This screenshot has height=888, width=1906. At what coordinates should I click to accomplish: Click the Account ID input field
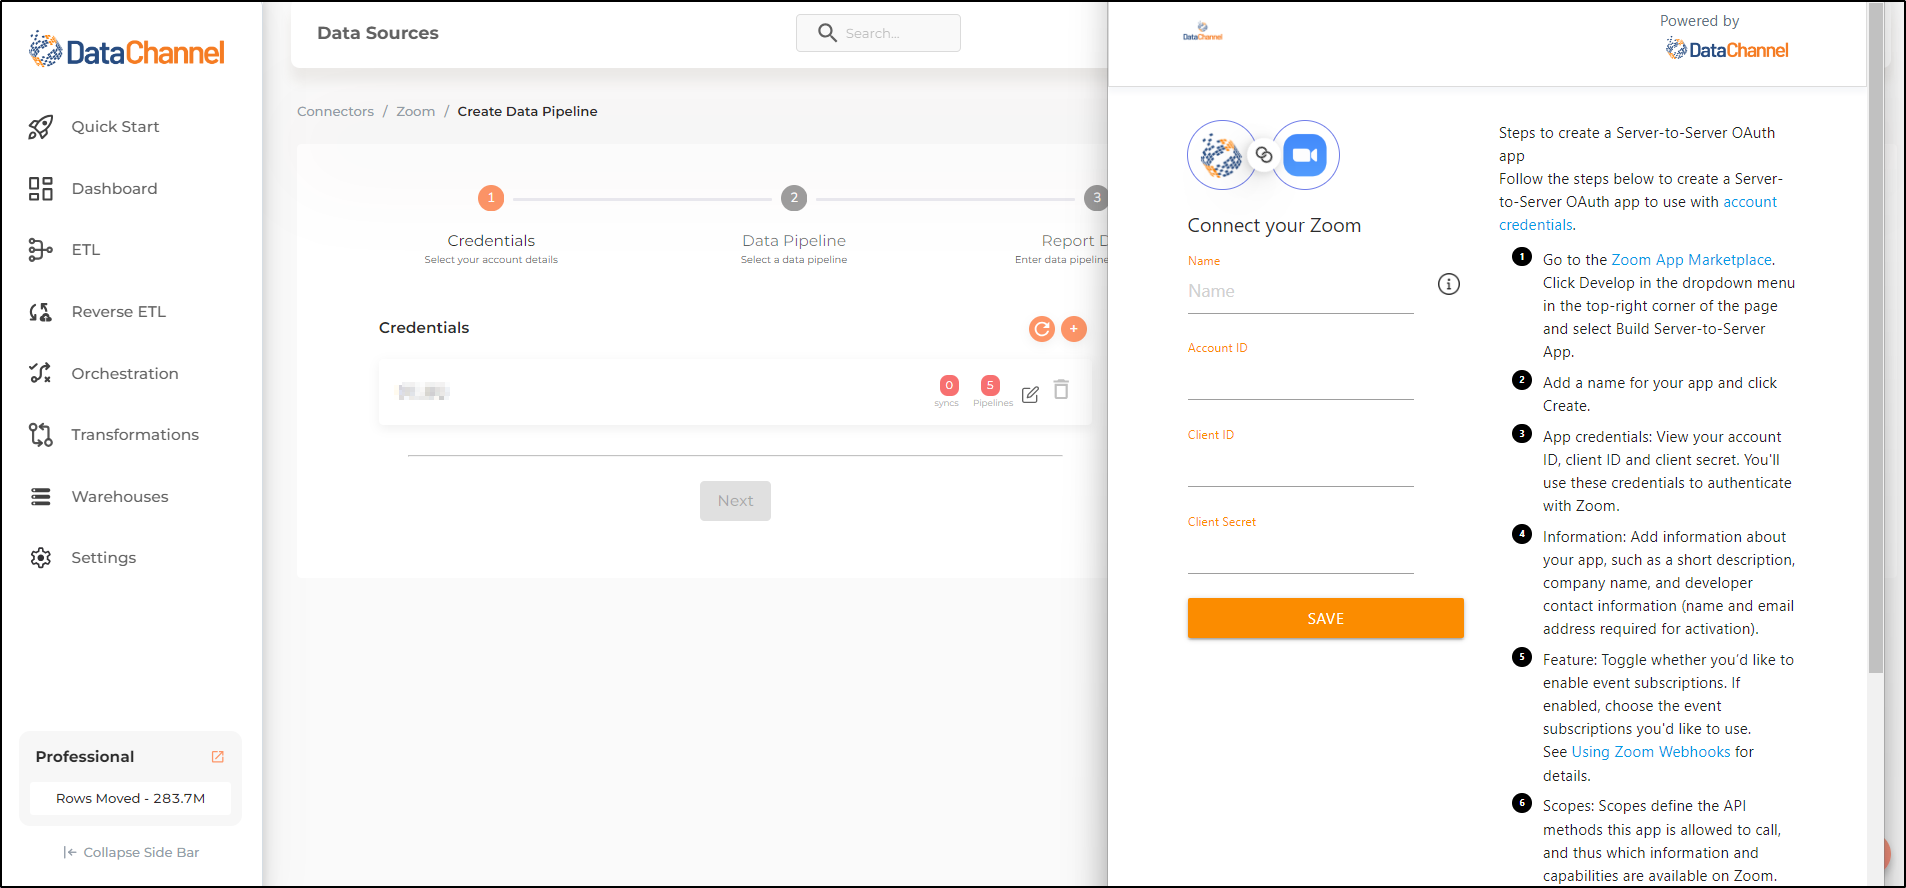pyautogui.click(x=1300, y=380)
